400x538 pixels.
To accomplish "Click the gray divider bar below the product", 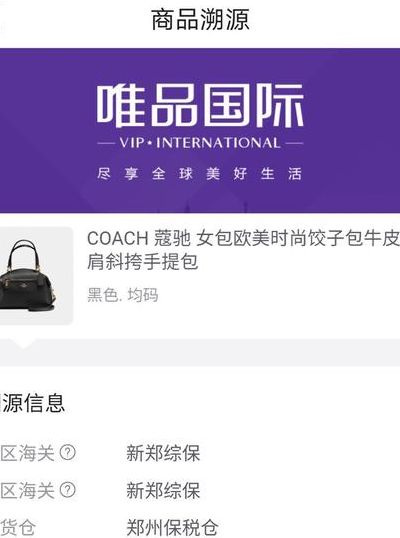I will tap(200, 352).
